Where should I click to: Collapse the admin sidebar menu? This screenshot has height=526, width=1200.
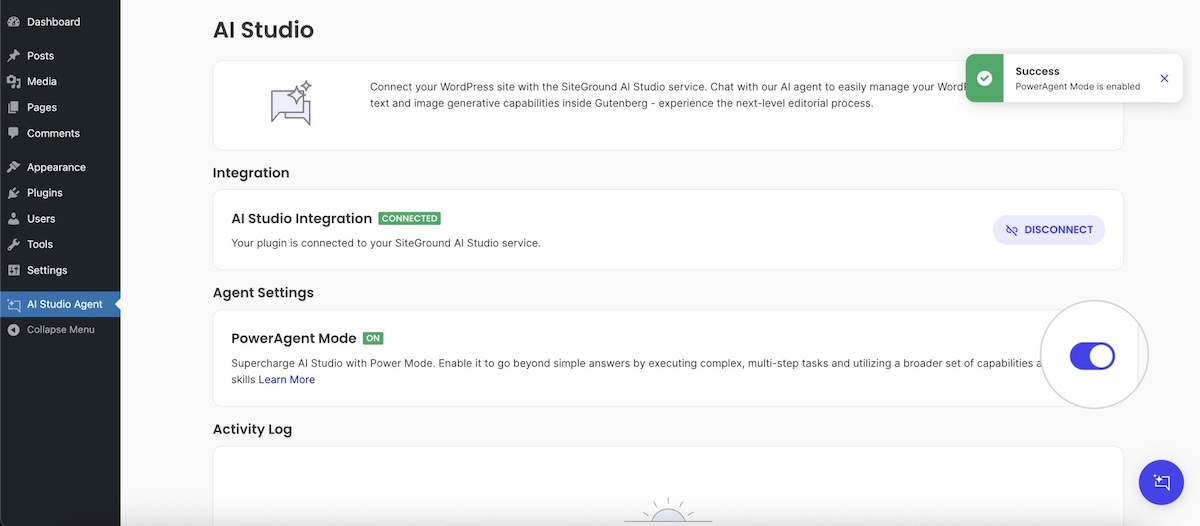click(60, 330)
